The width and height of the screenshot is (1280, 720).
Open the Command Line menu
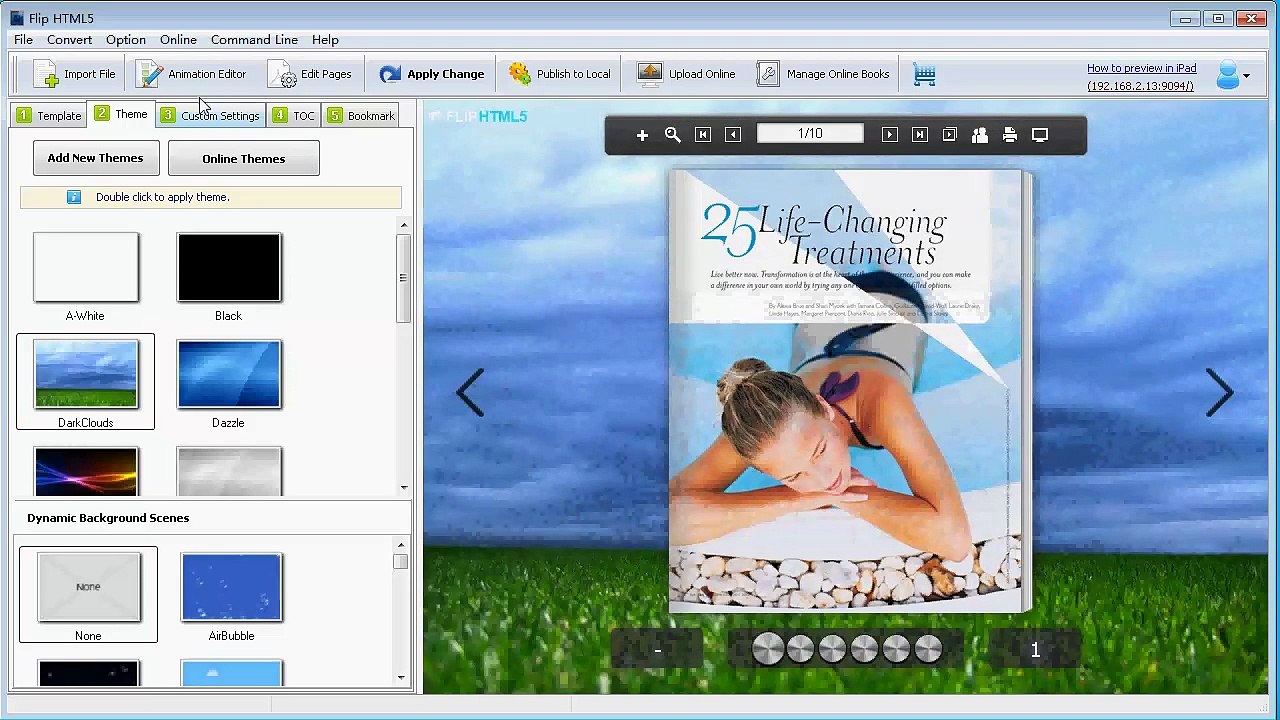pos(254,40)
